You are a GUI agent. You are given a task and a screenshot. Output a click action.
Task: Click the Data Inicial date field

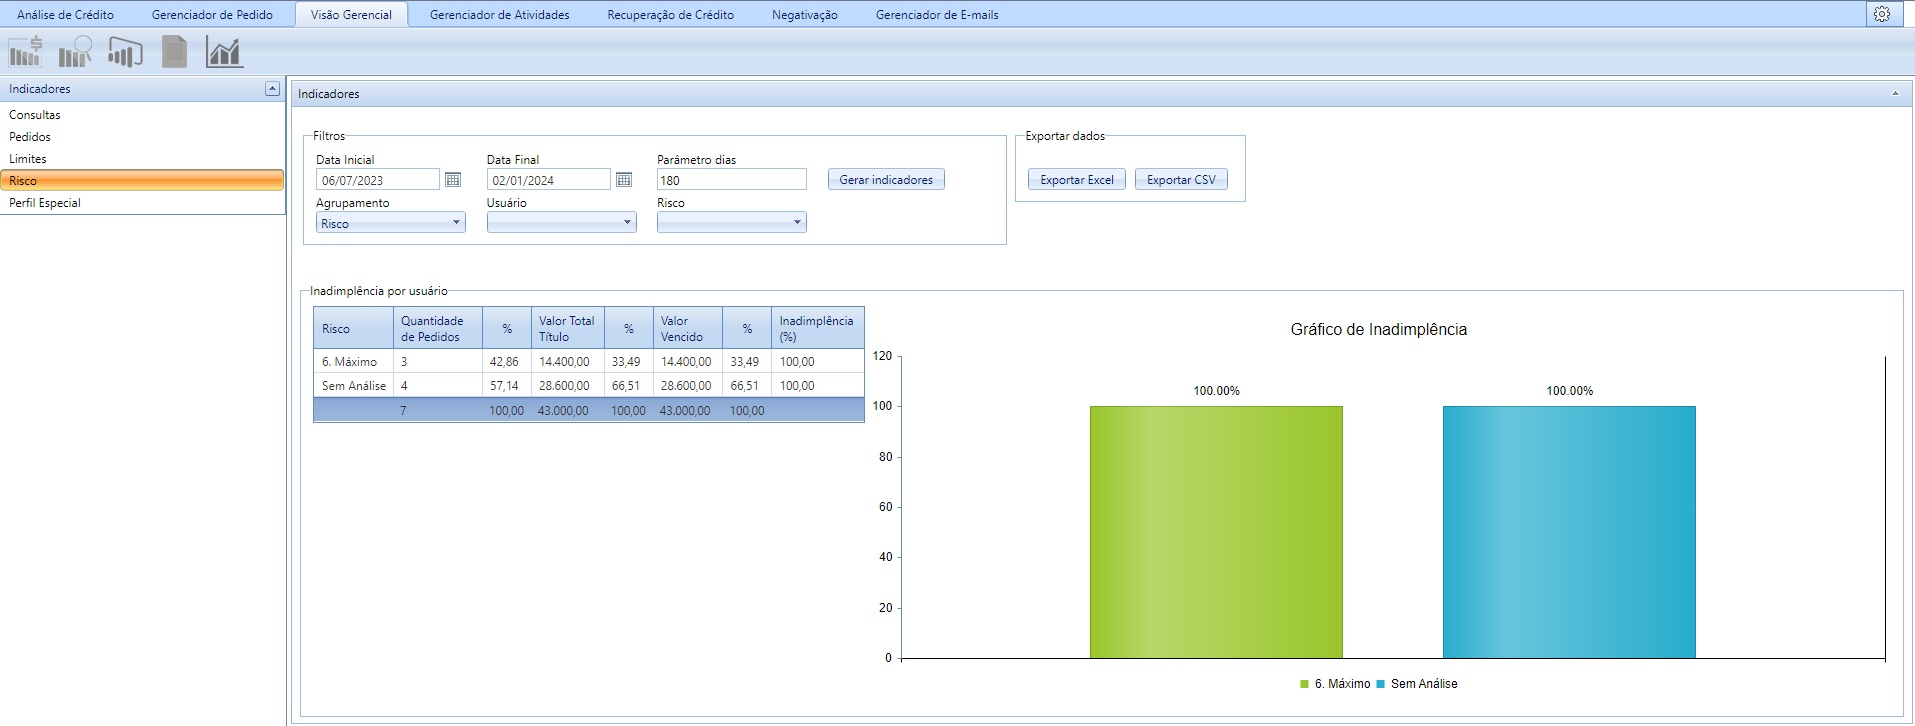[378, 180]
